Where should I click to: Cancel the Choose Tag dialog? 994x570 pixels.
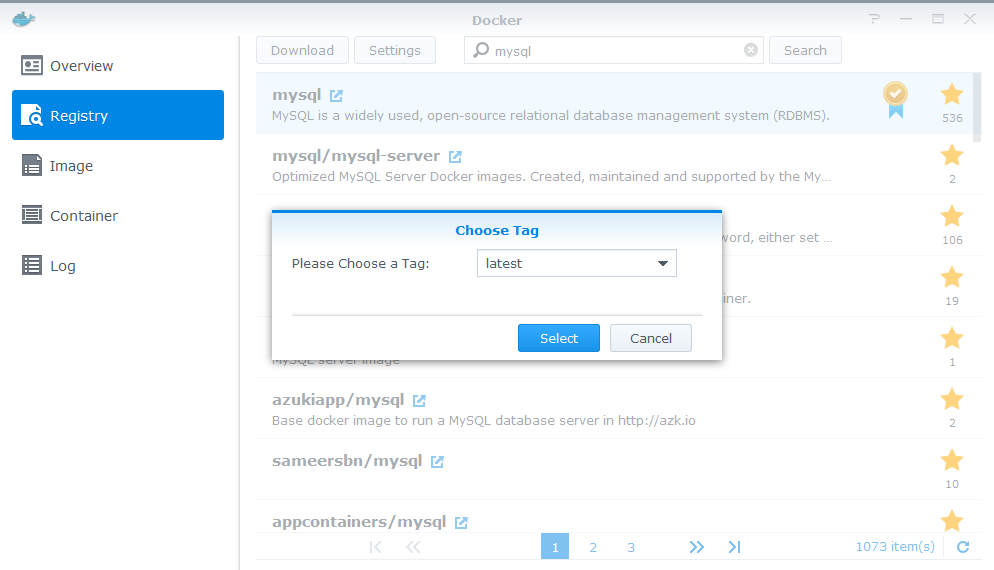(x=650, y=338)
